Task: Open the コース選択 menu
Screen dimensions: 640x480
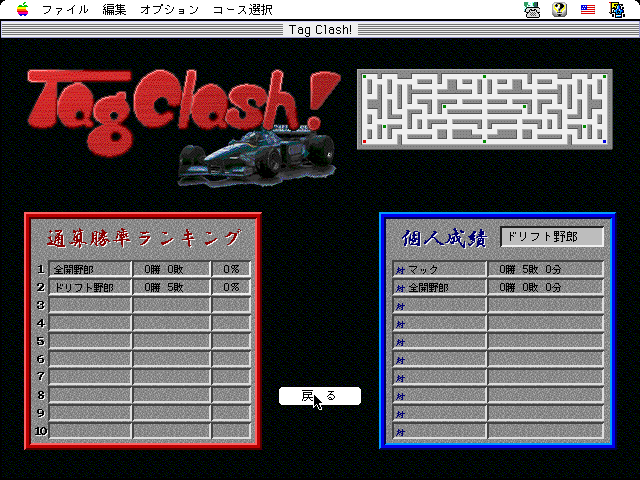Action: [243, 9]
